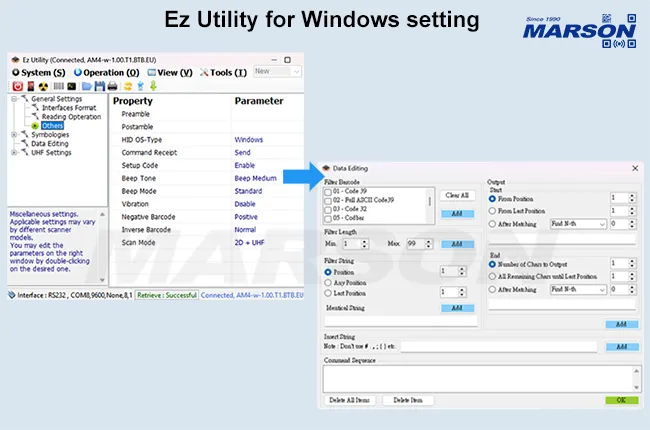Click the blue open folder icon

(x=87, y=86)
